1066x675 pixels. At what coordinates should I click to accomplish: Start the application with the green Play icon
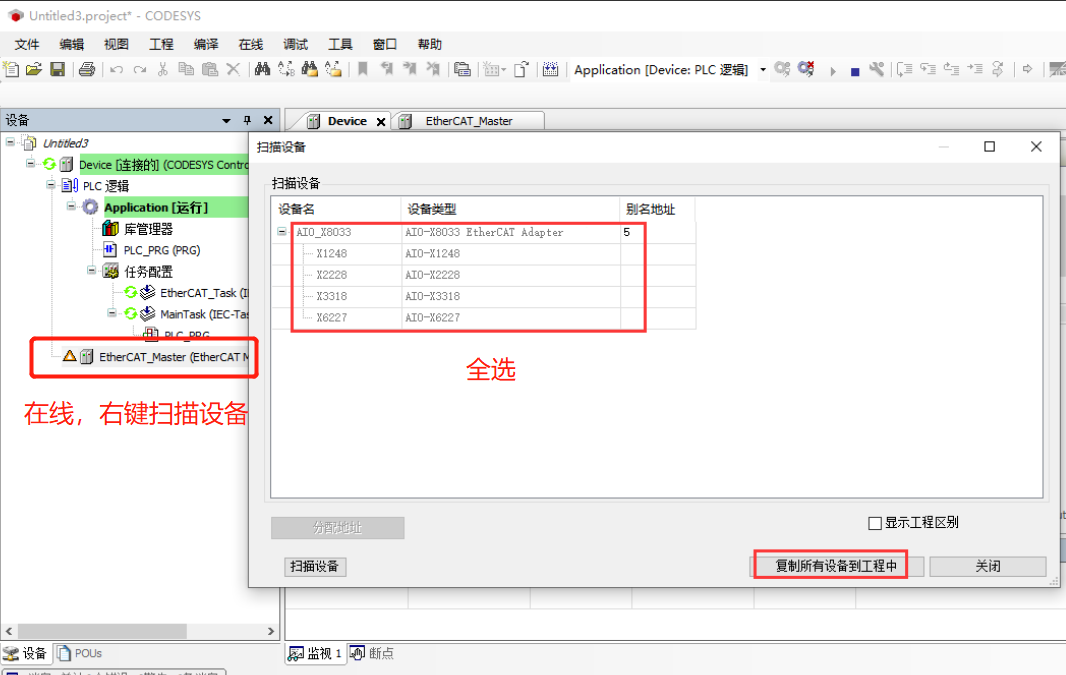point(833,70)
